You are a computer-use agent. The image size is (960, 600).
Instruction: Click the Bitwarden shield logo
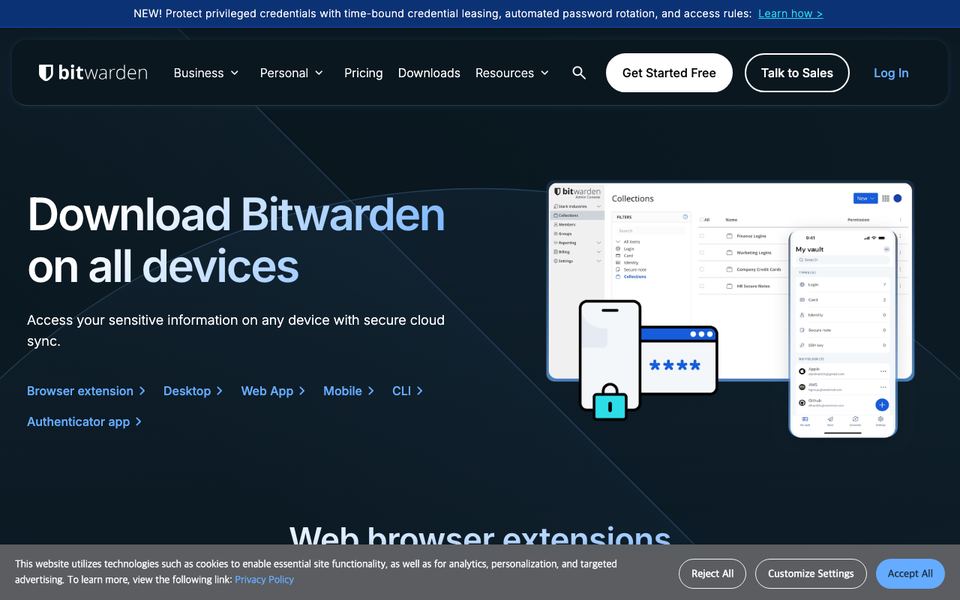click(x=93, y=73)
